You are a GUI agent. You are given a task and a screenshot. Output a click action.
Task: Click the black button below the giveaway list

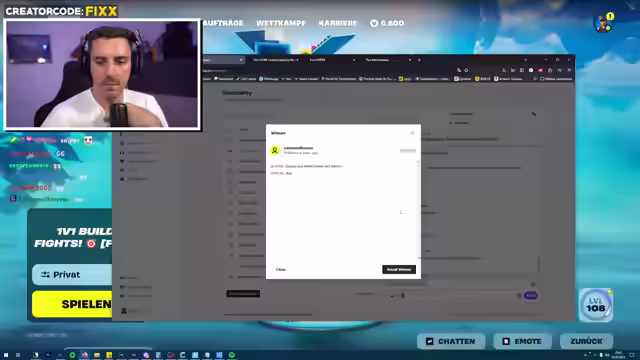pos(243,294)
